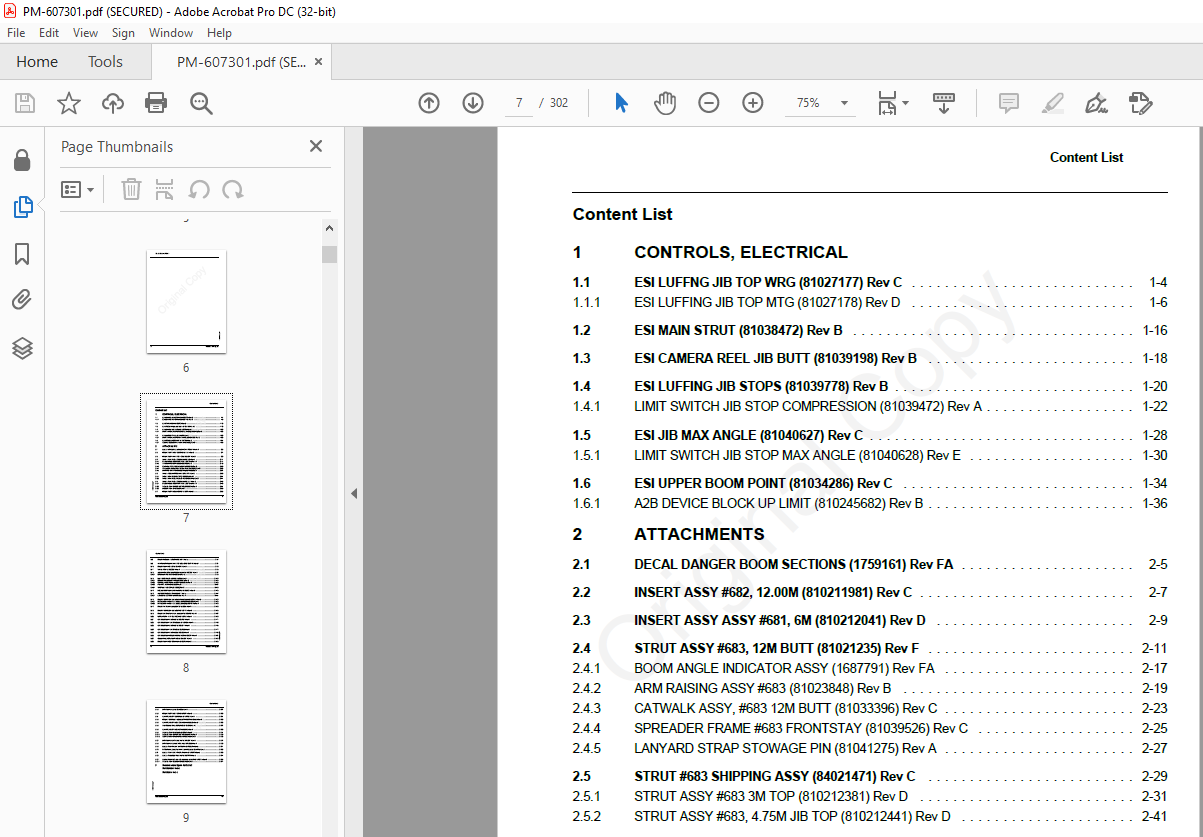Go to the next page with the down arrow
1203x837 pixels.
473,103
